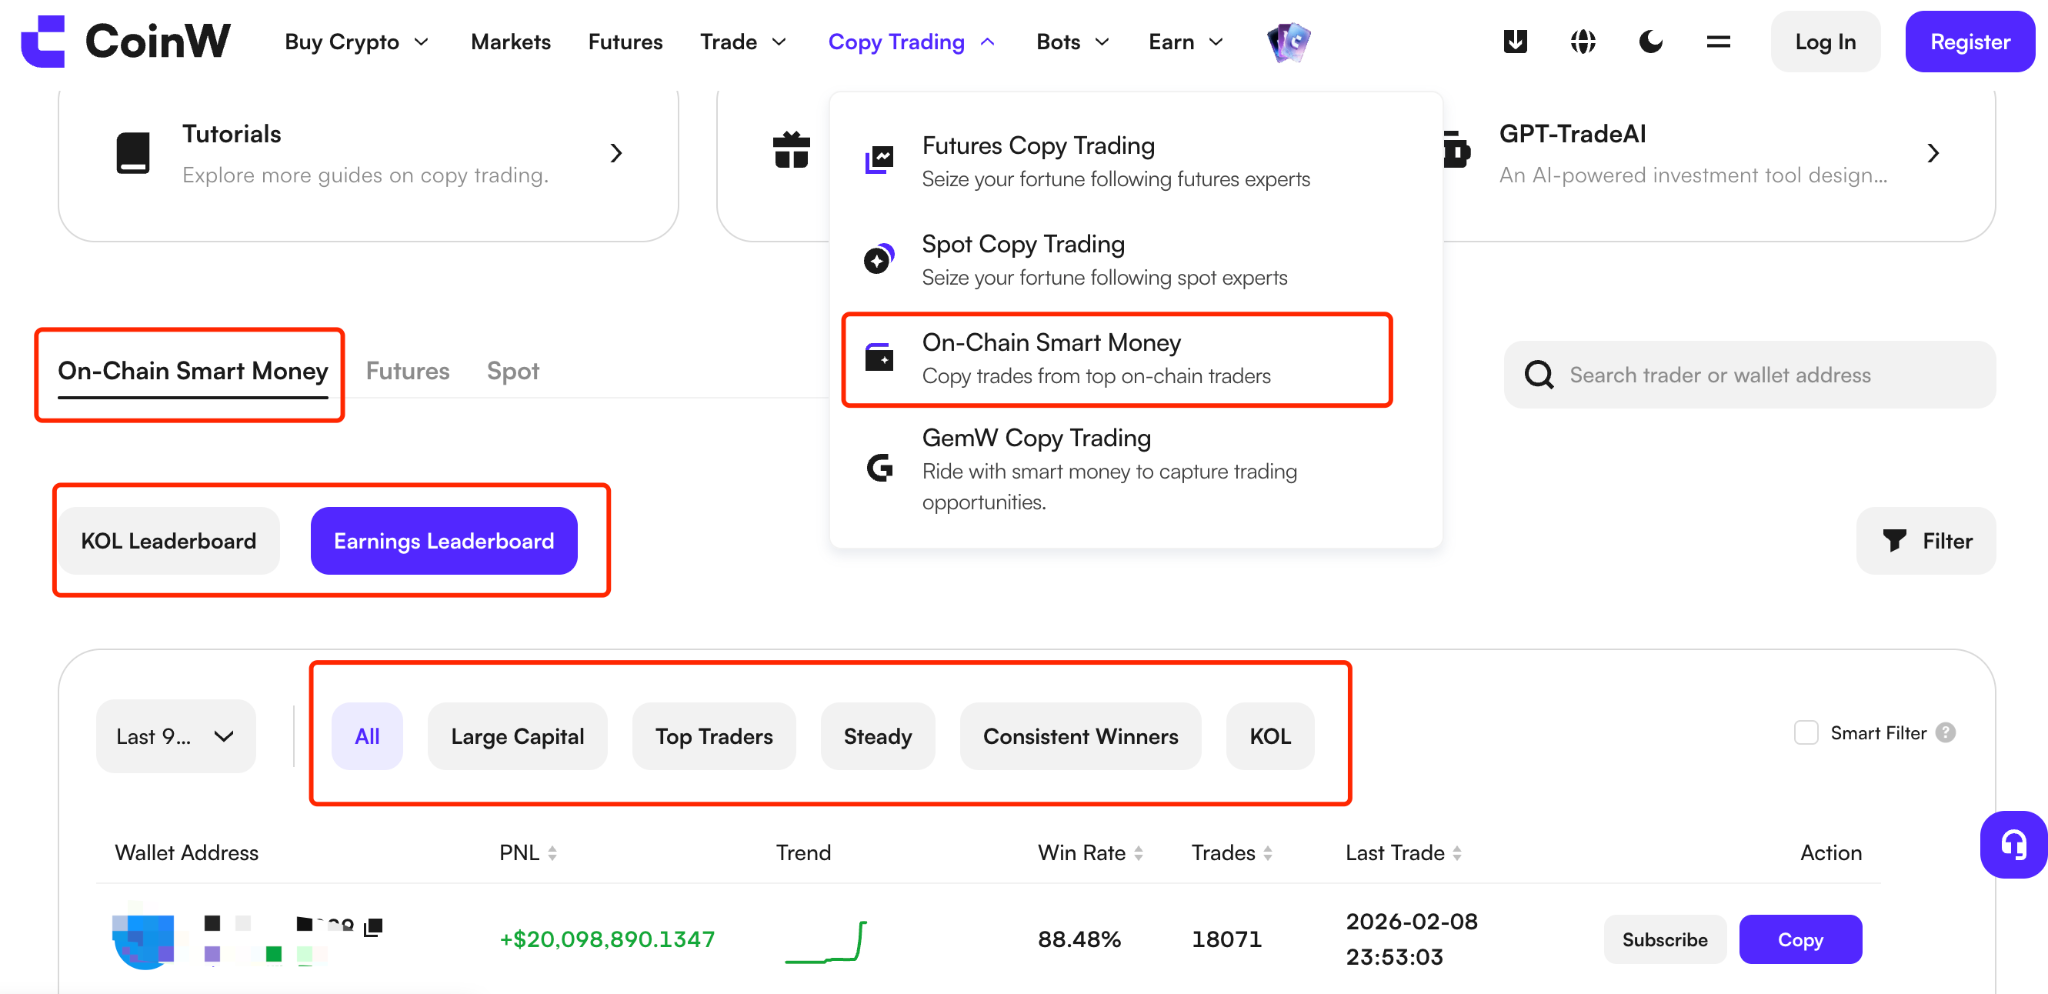Screen dimensions: 2048x994
Task: Copy the wallet address via copy icon
Action: click(x=373, y=927)
